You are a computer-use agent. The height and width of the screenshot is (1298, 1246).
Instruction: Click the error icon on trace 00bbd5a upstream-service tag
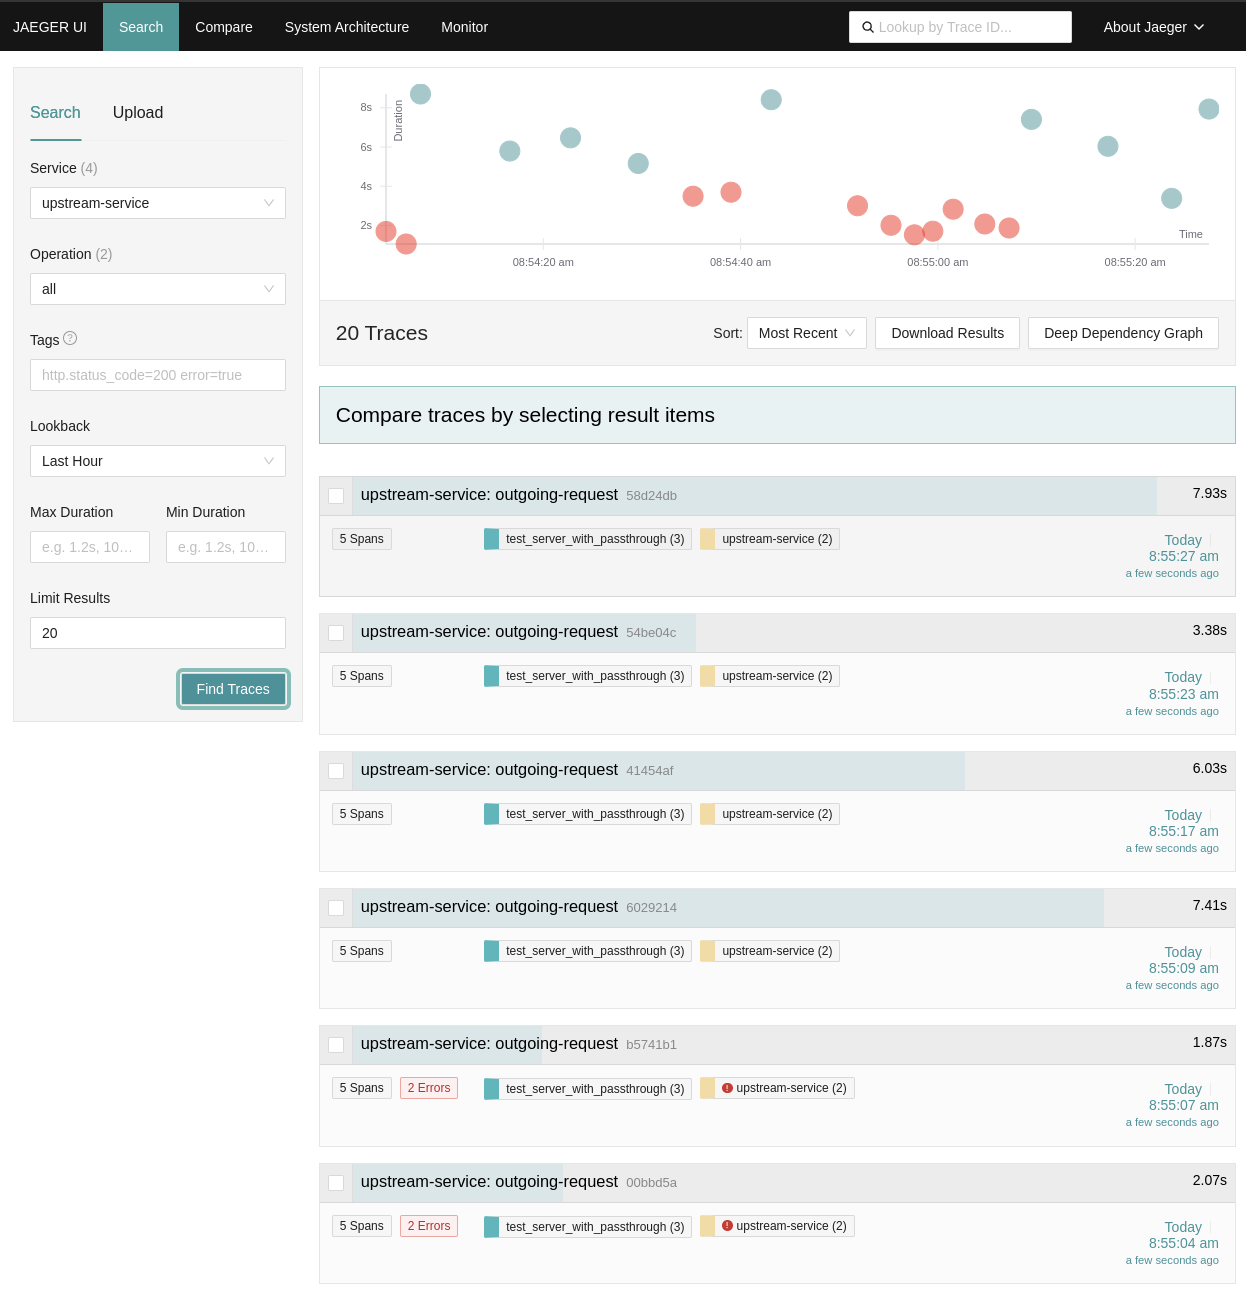click(x=727, y=1226)
